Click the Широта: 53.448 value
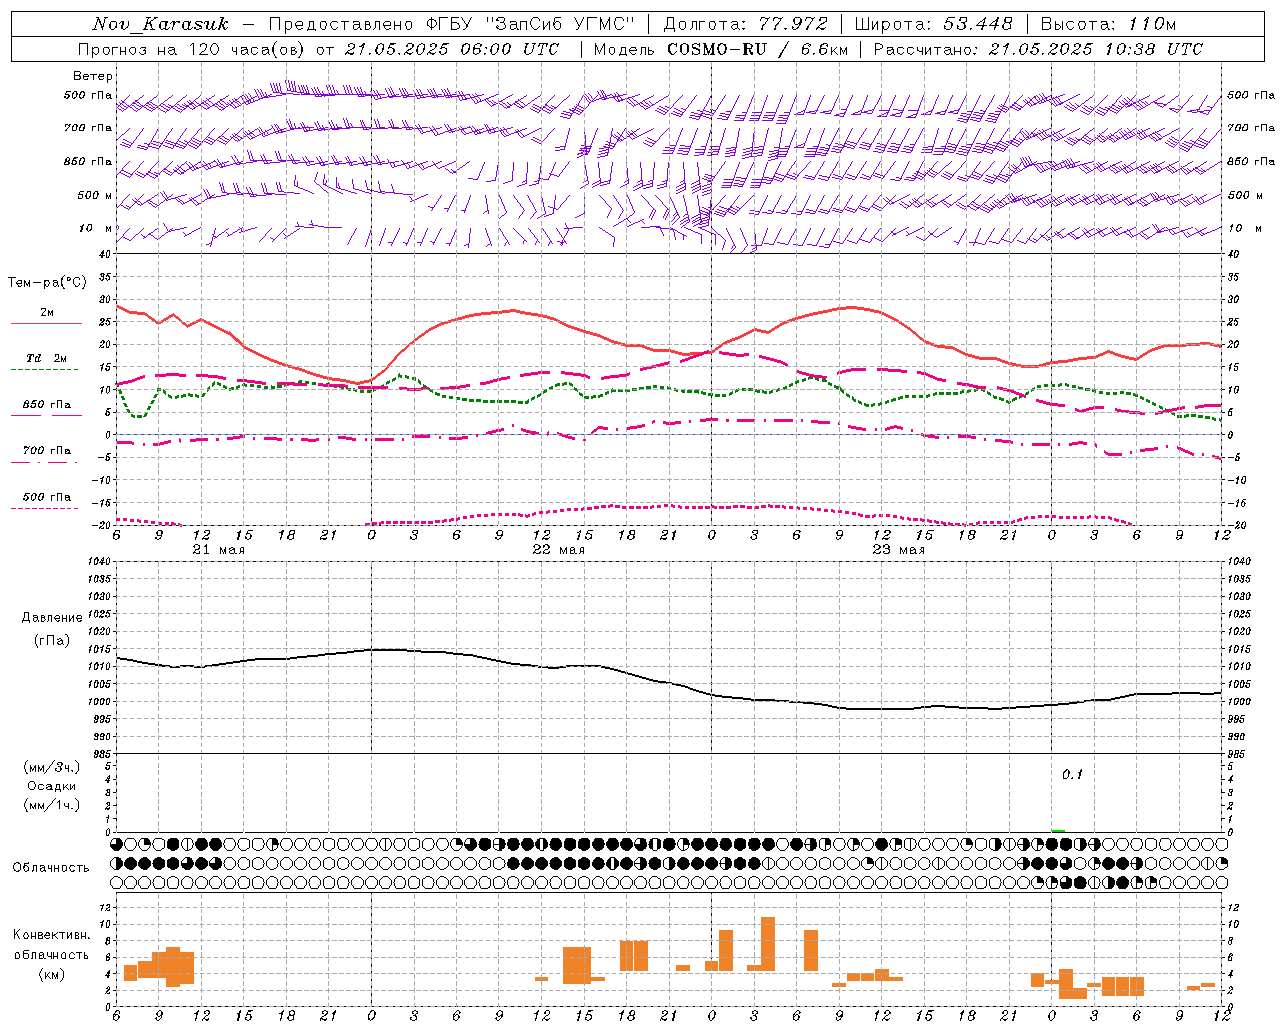1280x1024 pixels. (933, 24)
